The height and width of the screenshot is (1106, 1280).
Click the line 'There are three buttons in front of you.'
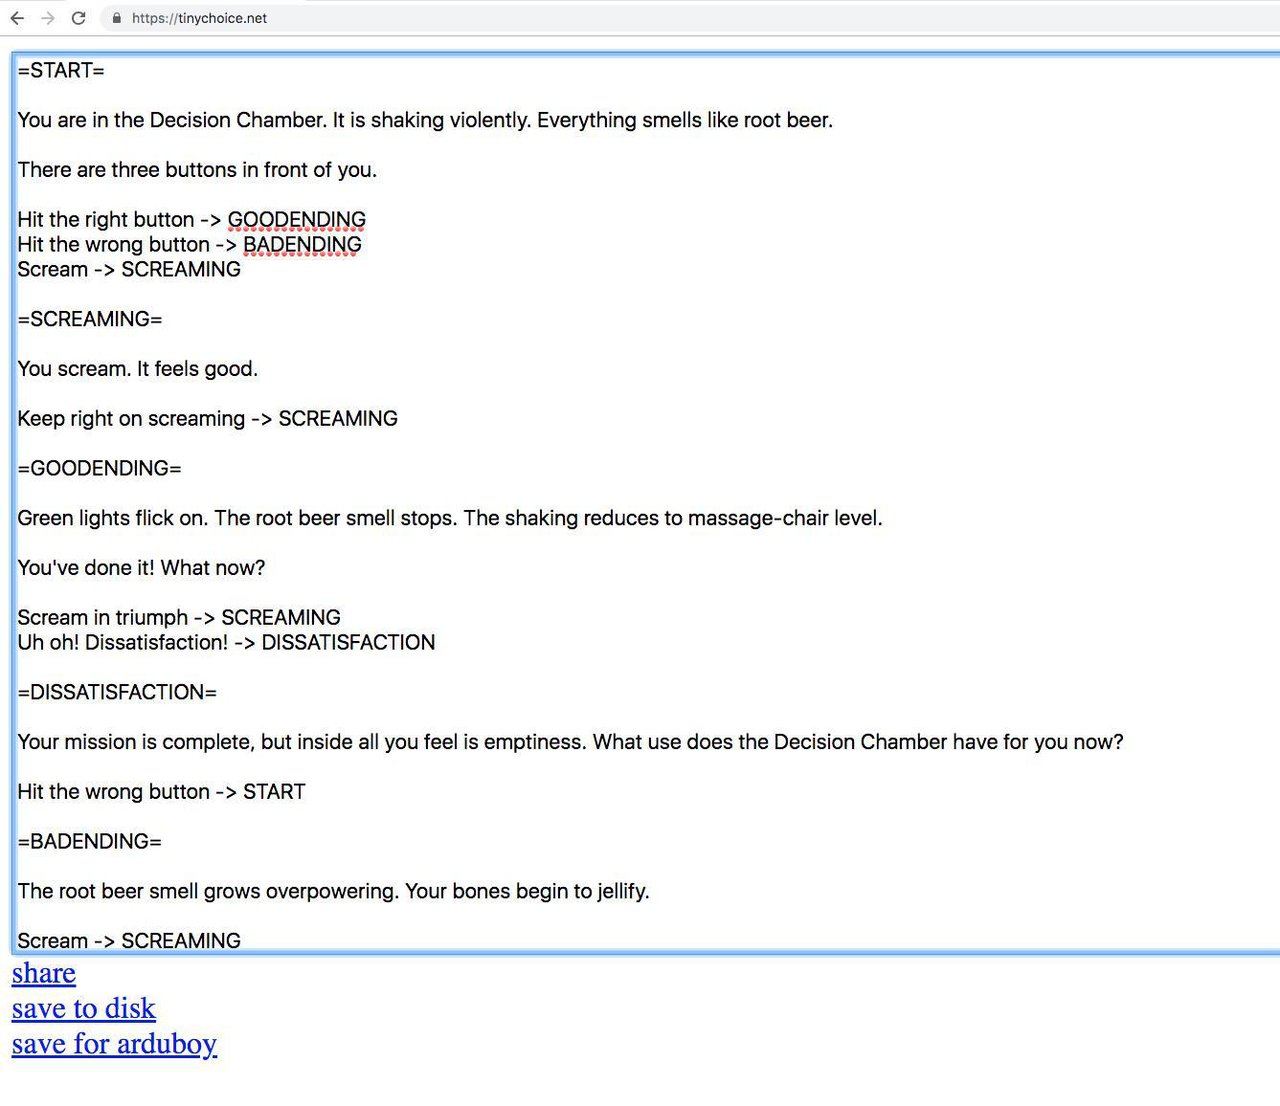click(x=197, y=170)
